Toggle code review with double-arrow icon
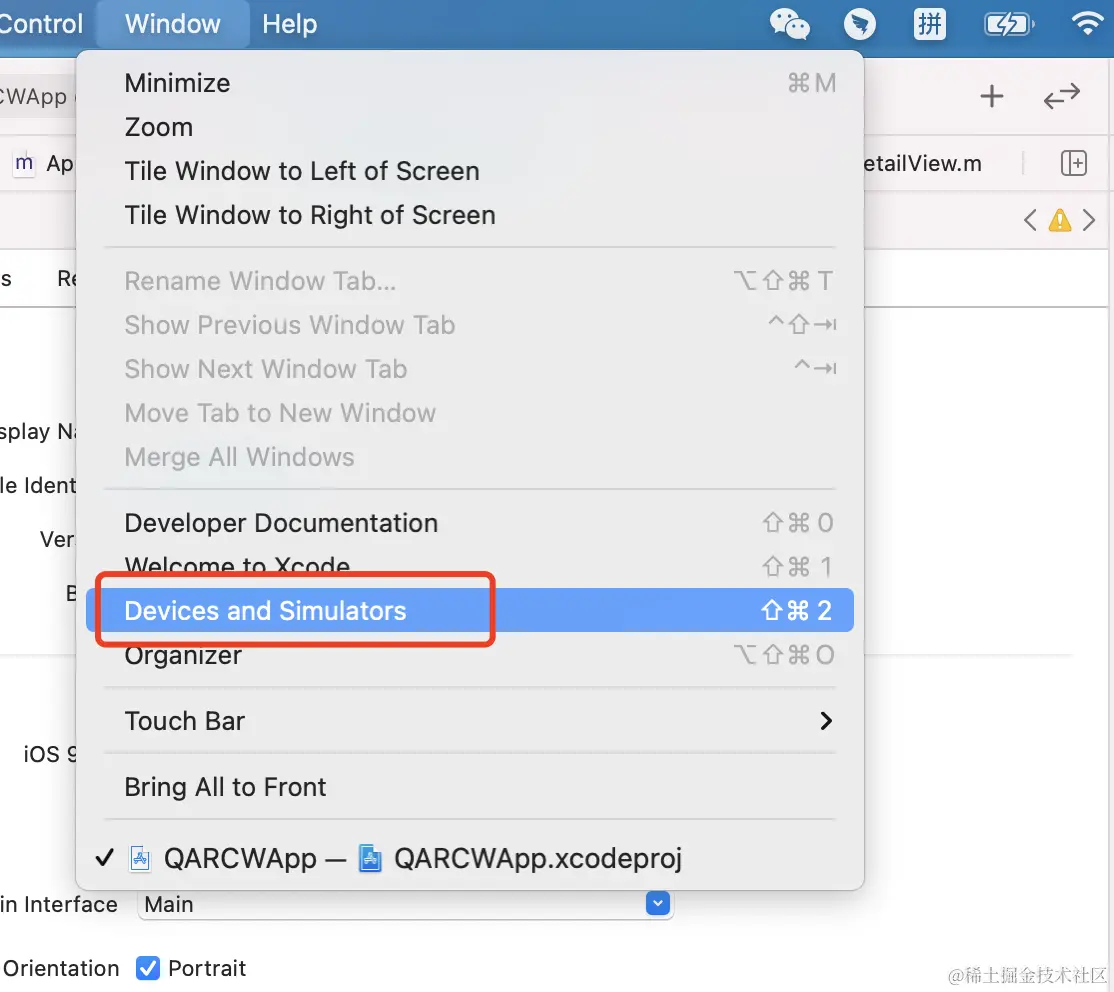This screenshot has height=992, width=1114. click(1061, 96)
